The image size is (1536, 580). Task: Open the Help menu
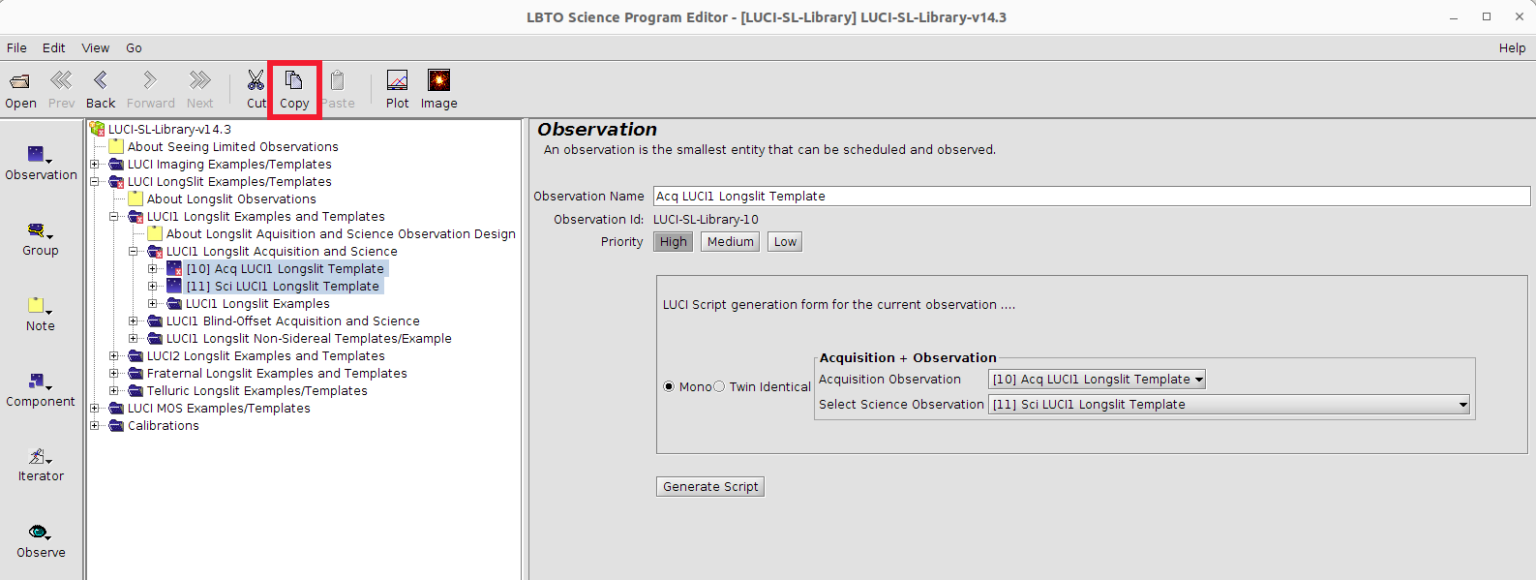[x=1512, y=48]
